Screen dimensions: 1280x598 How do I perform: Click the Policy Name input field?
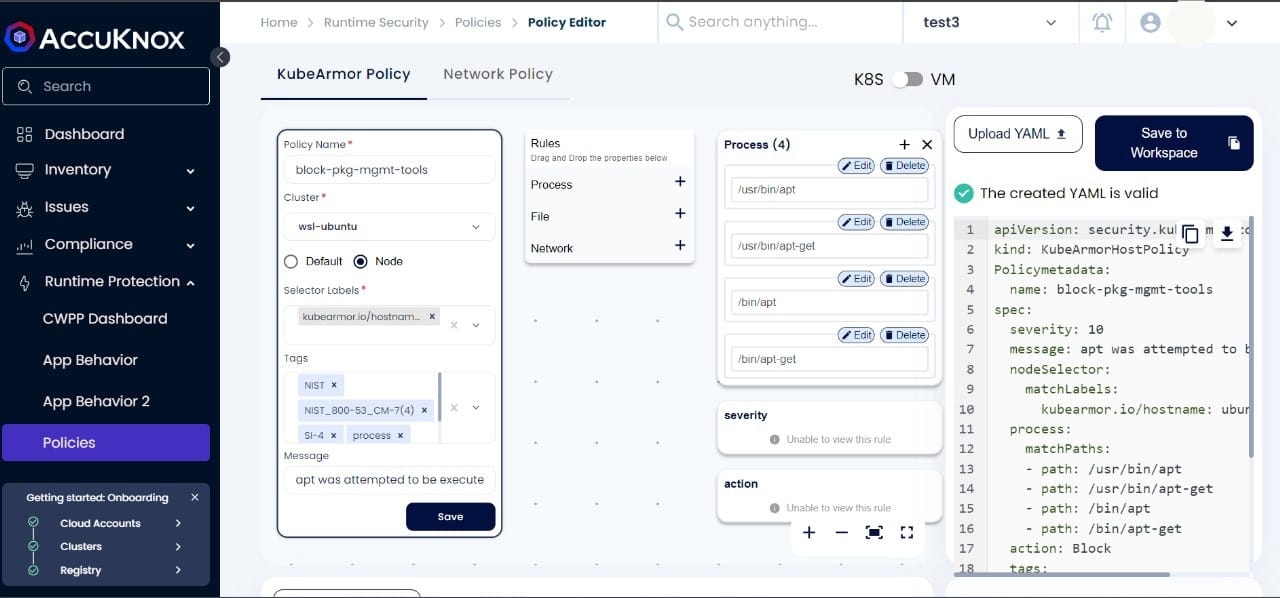(x=389, y=170)
